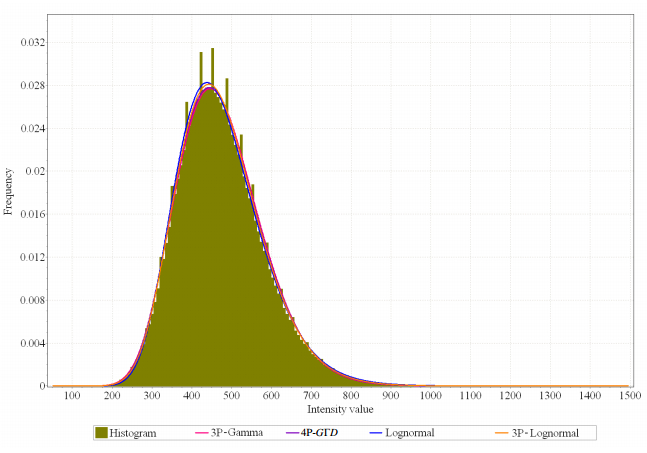Click the 100 x-axis tick label
647x453 pixels.
[71, 397]
